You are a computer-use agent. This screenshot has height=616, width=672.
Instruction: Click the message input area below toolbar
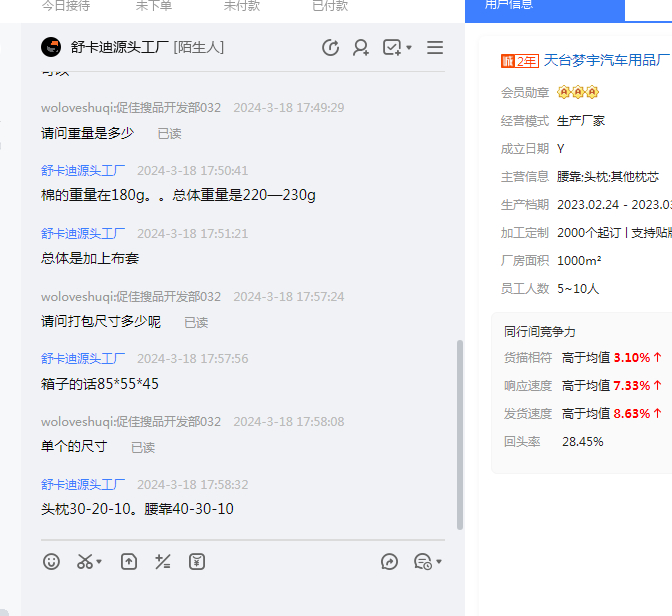point(240,595)
